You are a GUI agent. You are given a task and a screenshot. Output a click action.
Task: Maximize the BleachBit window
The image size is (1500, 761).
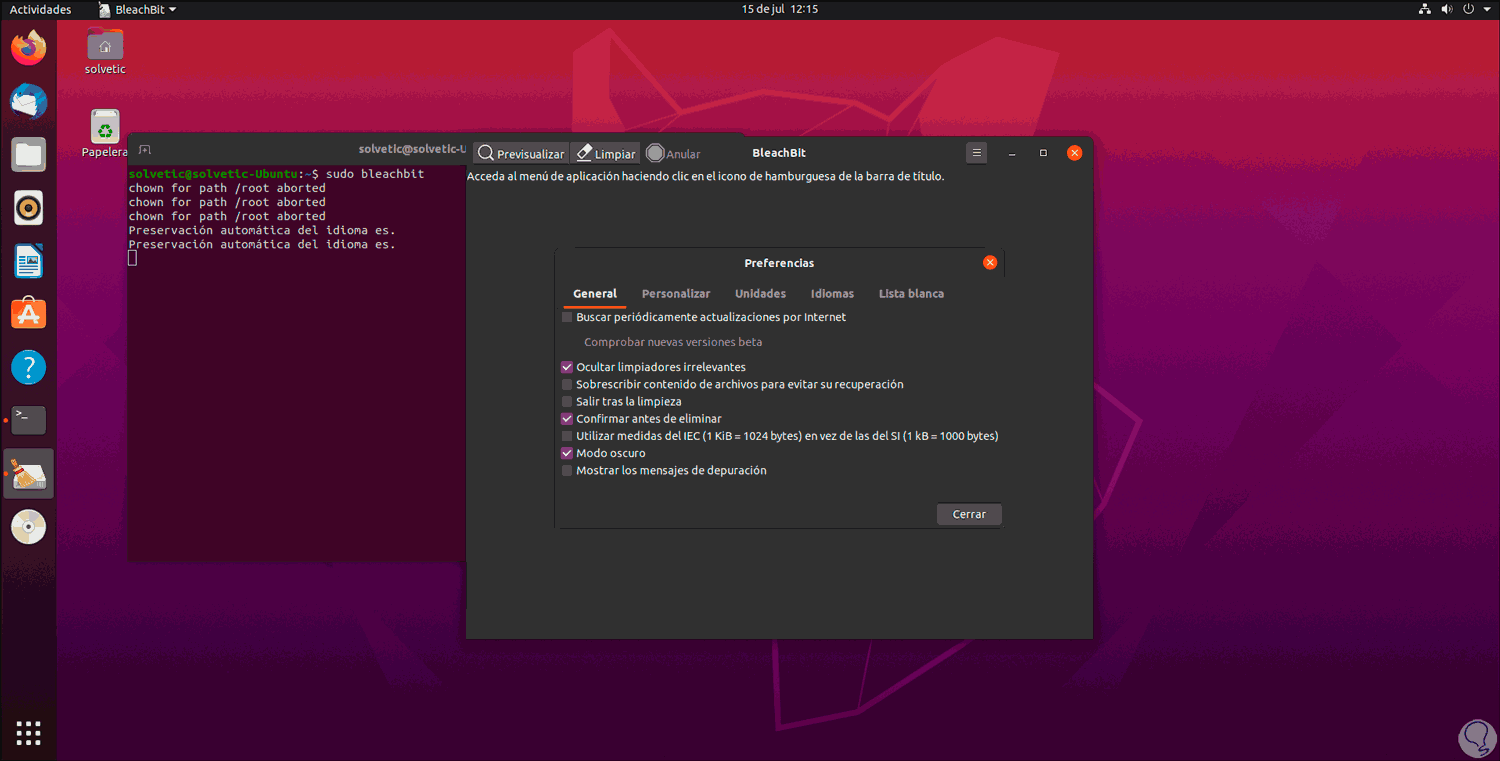(x=1043, y=153)
